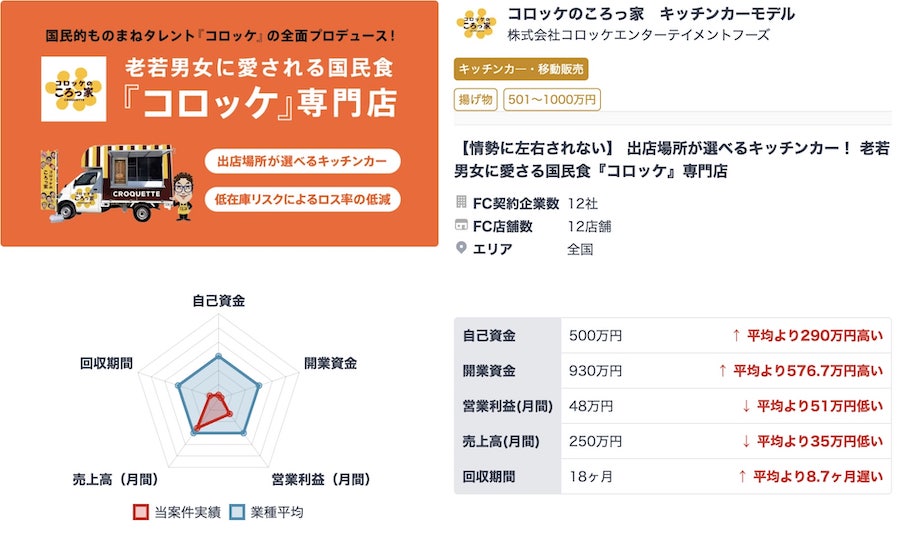Click the white logo square in orange banner
900x543 pixels.
click(73, 89)
